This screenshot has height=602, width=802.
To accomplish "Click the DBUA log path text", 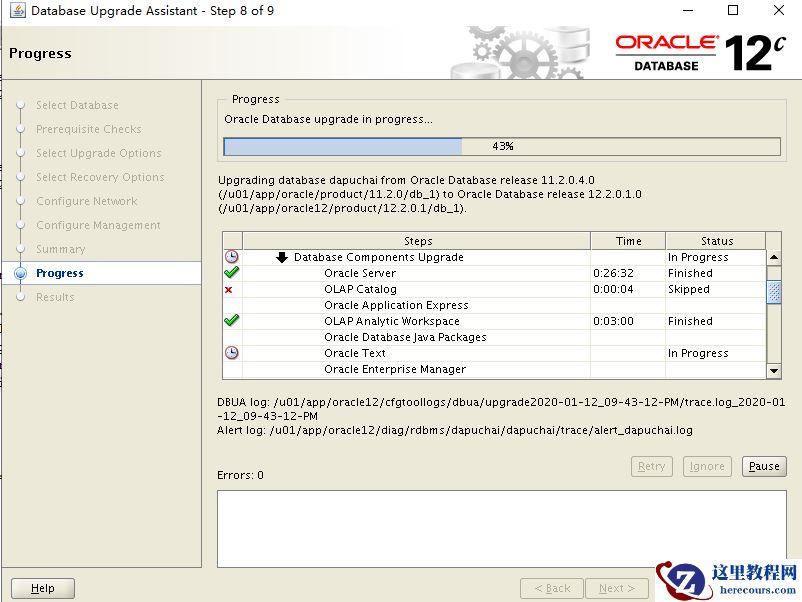I will tap(501, 409).
